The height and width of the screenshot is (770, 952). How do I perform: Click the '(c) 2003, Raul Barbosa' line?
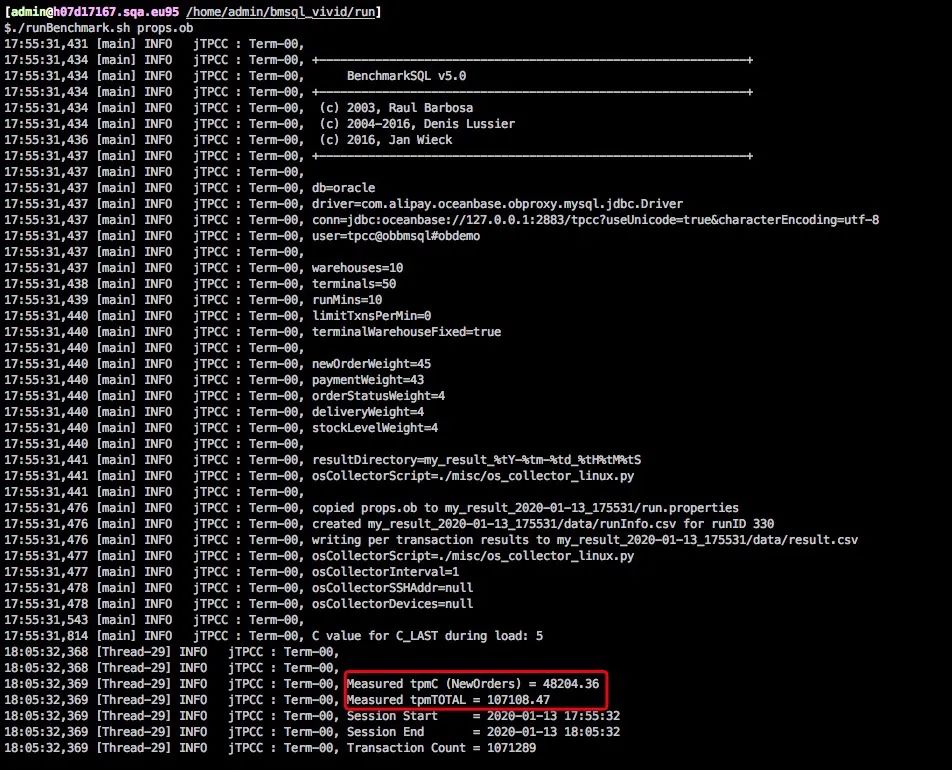coord(396,108)
